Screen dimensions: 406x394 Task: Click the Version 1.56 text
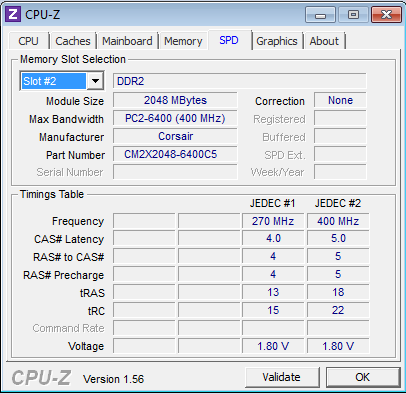(113, 379)
